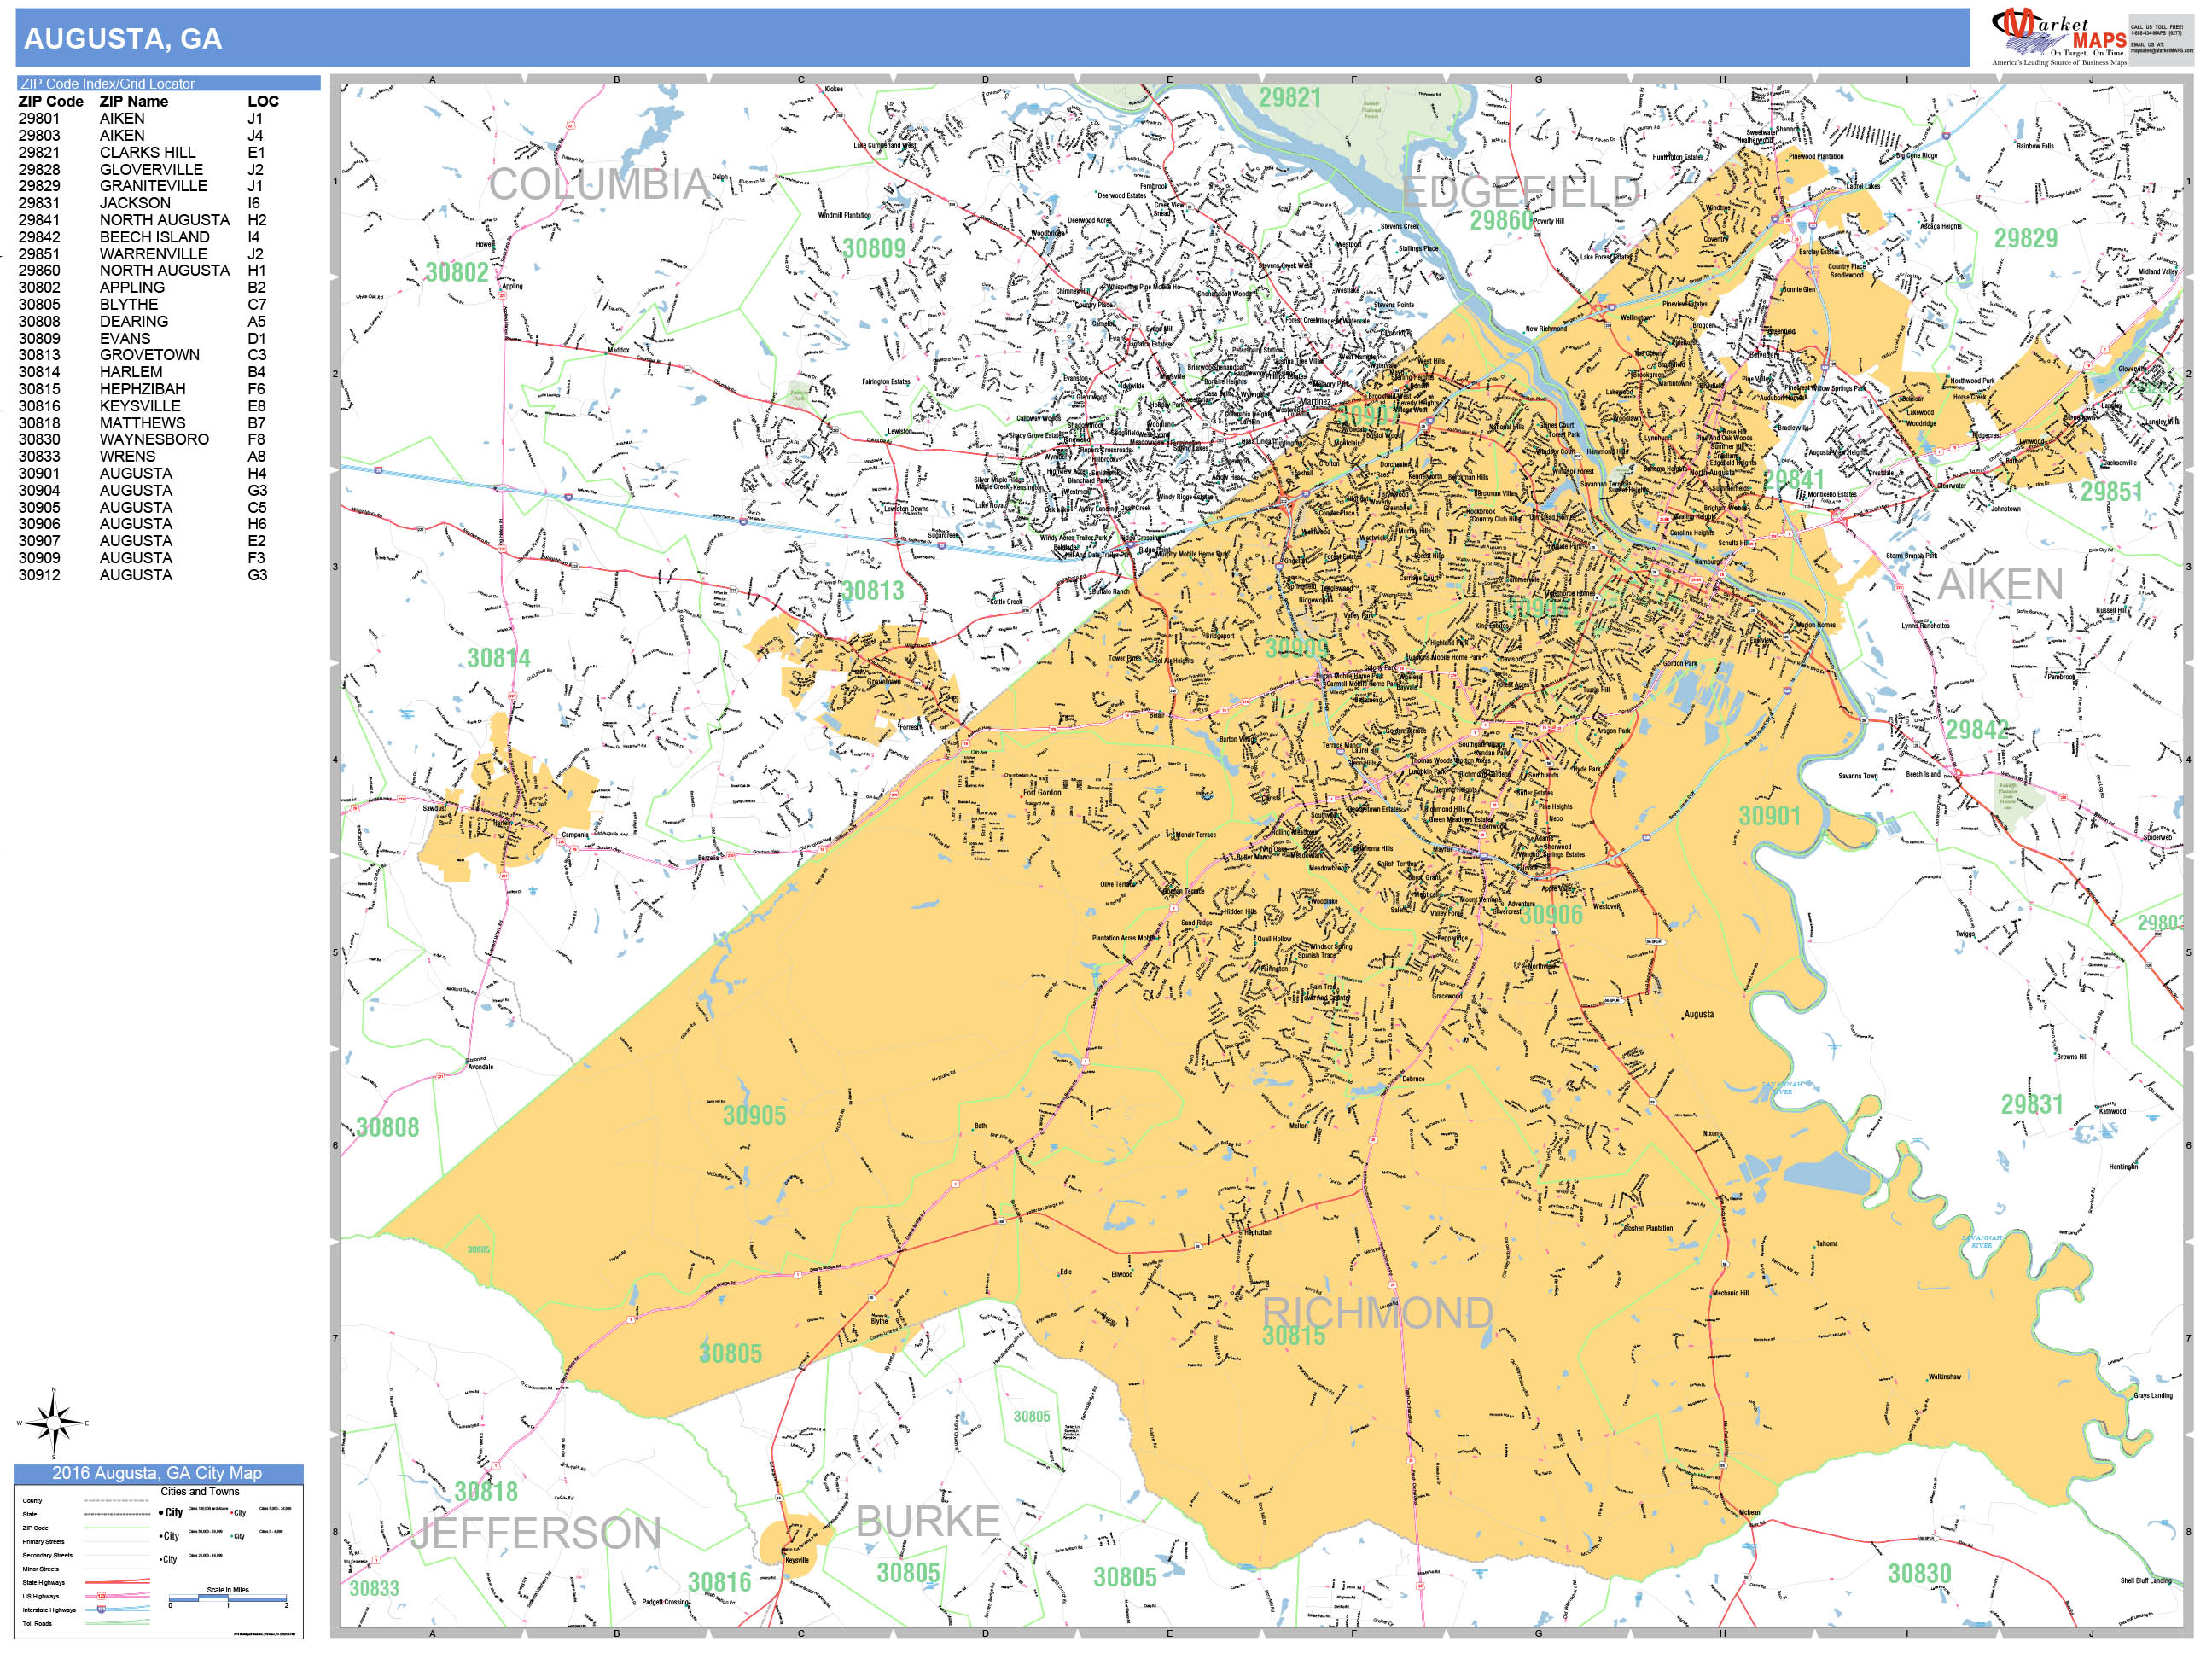Viewport: 2212px width, 1659px height.
Task: Click the green 30833 ZIP label on the map
Action: tap(374, 1589)
